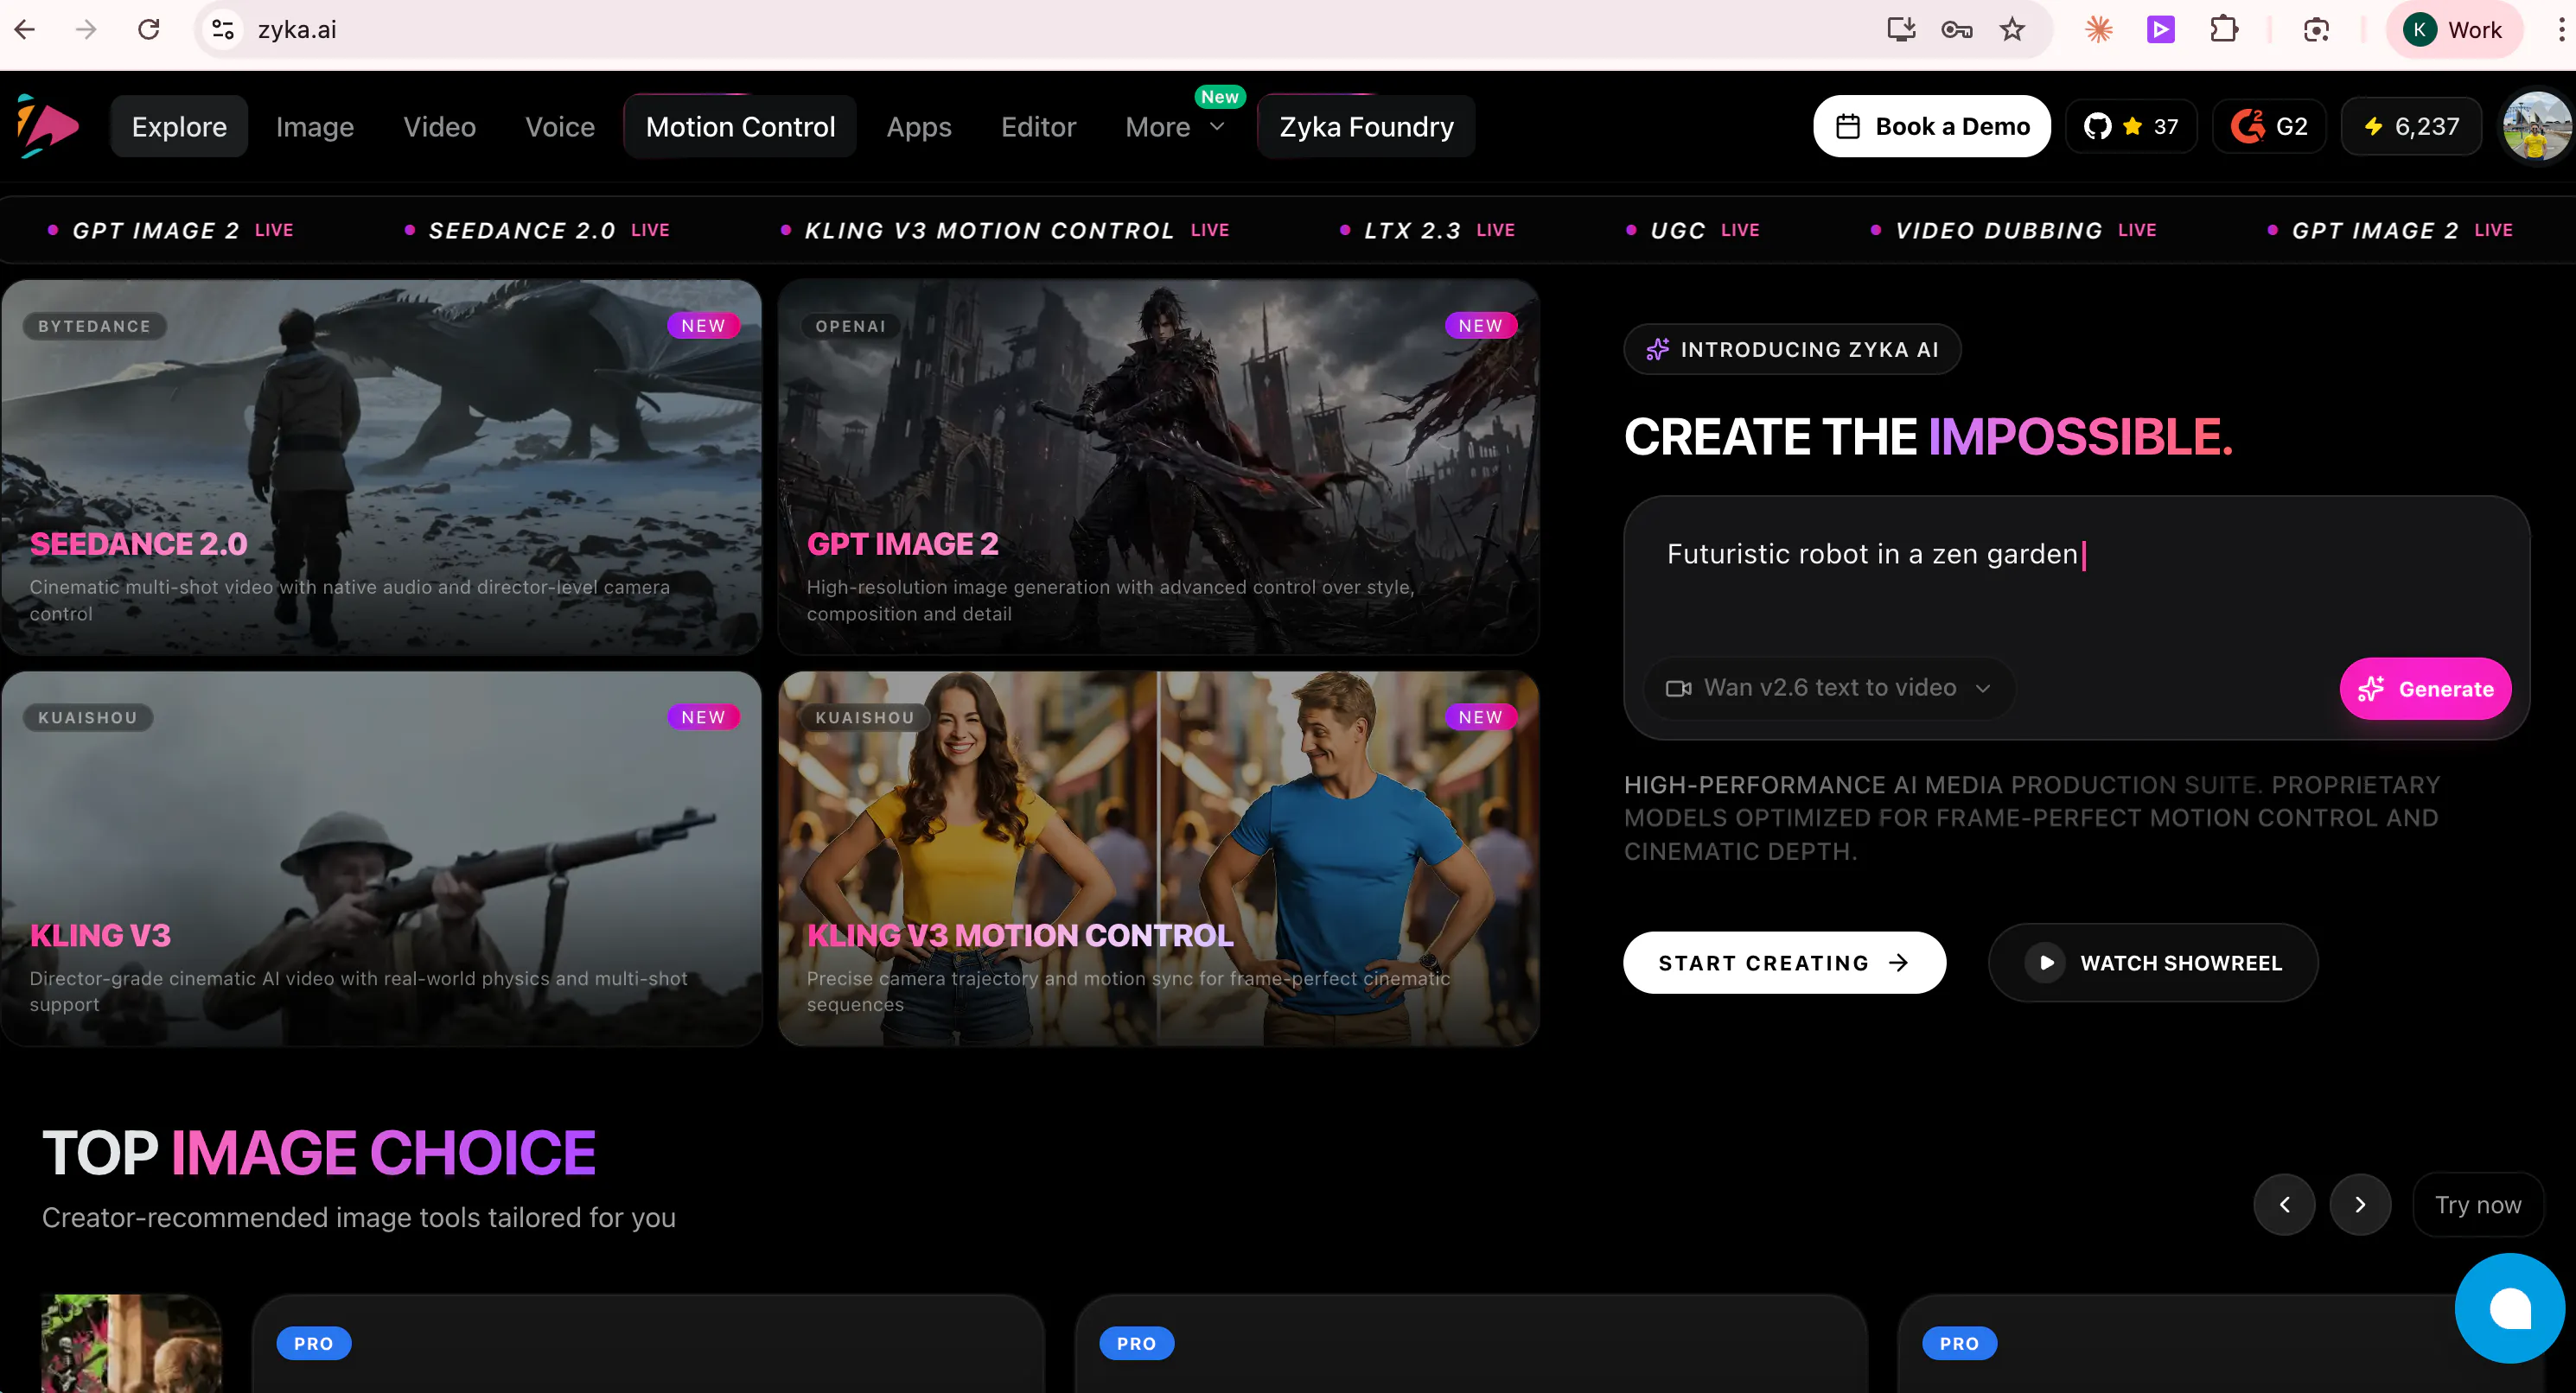The width and height of the screenshot is (2576, 1393).
Task: Go back with browser back arrow
Action: point(25,30)
